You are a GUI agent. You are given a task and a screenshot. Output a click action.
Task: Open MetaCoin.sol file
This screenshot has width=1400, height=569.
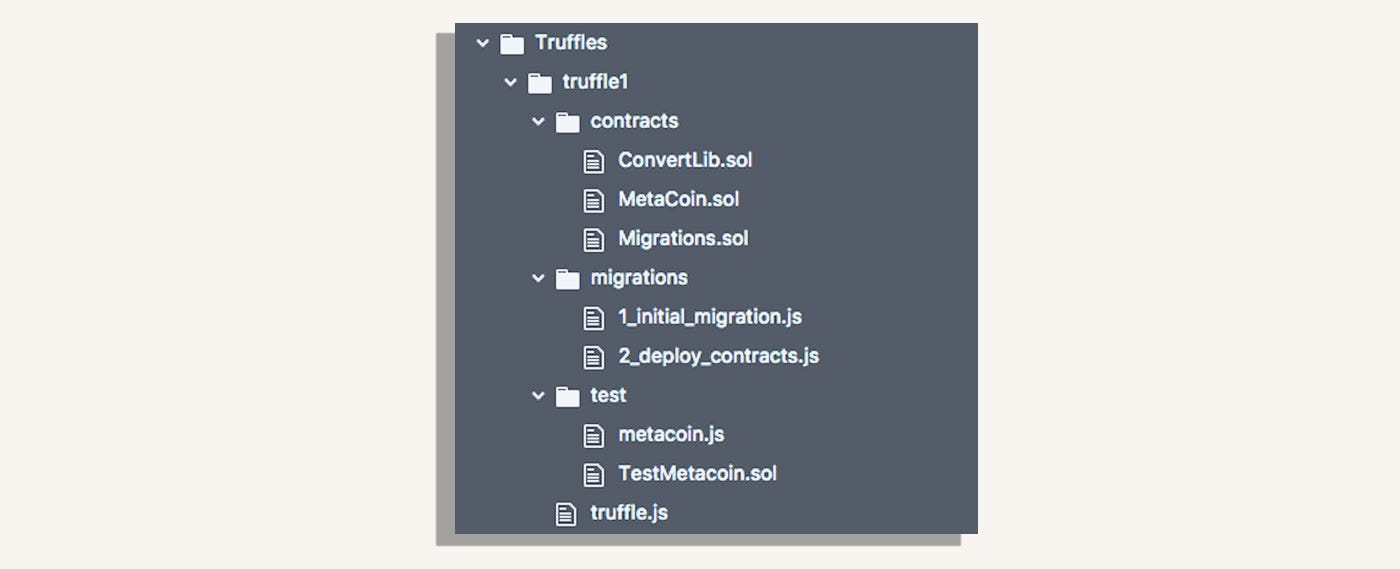pos(678,199)
